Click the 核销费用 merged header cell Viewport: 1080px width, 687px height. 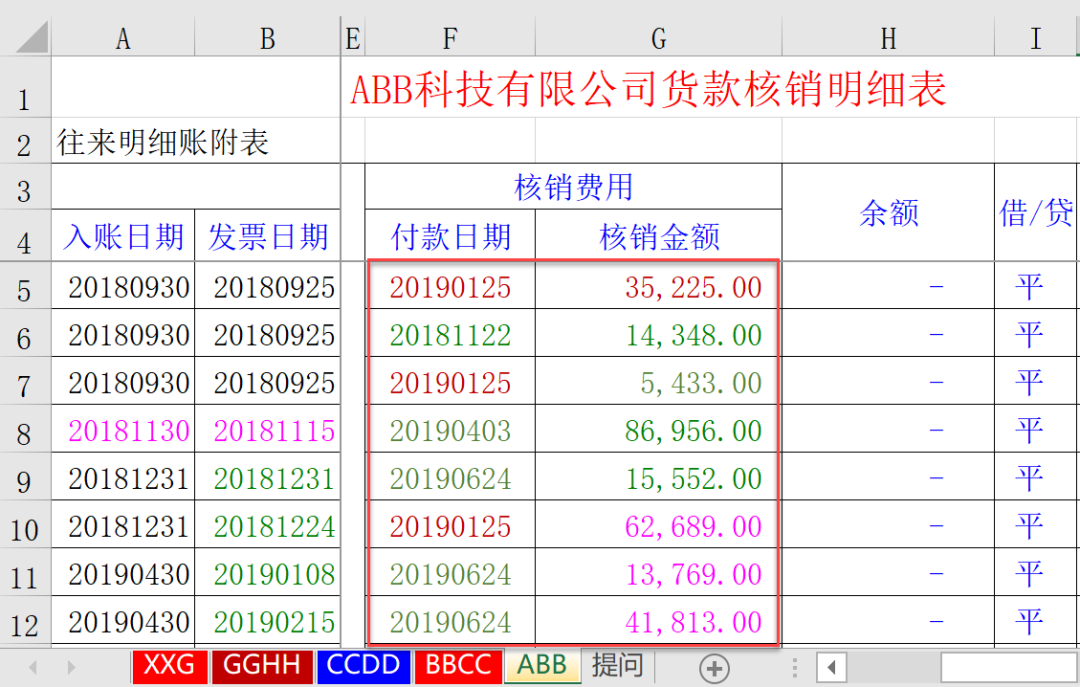573,187
